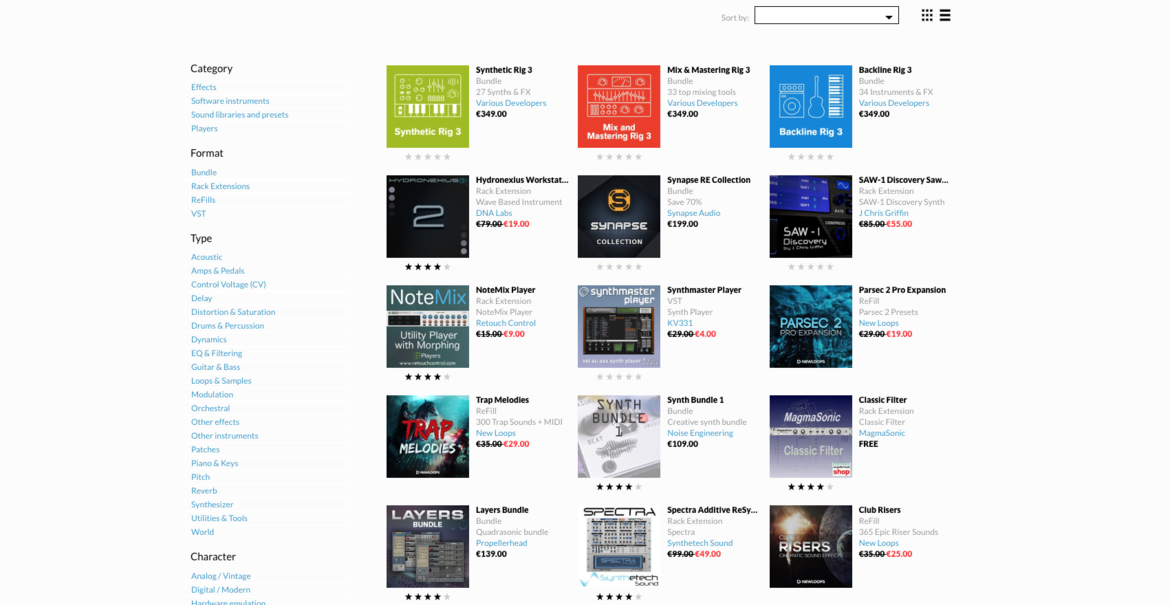
Task: Open the J Chris Griffin developer link
Action: 883,213
